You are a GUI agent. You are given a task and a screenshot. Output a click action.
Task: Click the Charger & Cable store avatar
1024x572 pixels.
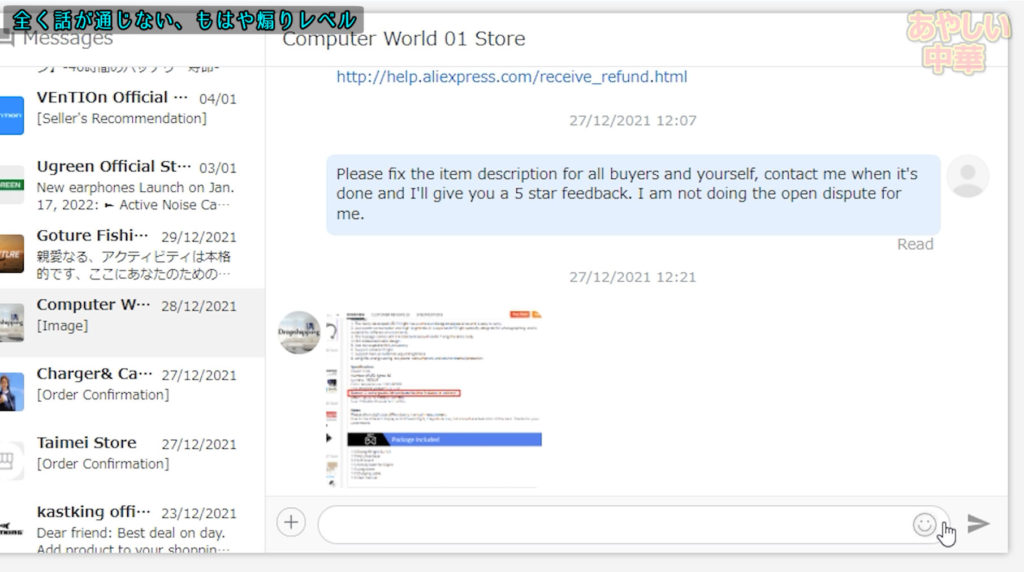[x=11, y=392]
